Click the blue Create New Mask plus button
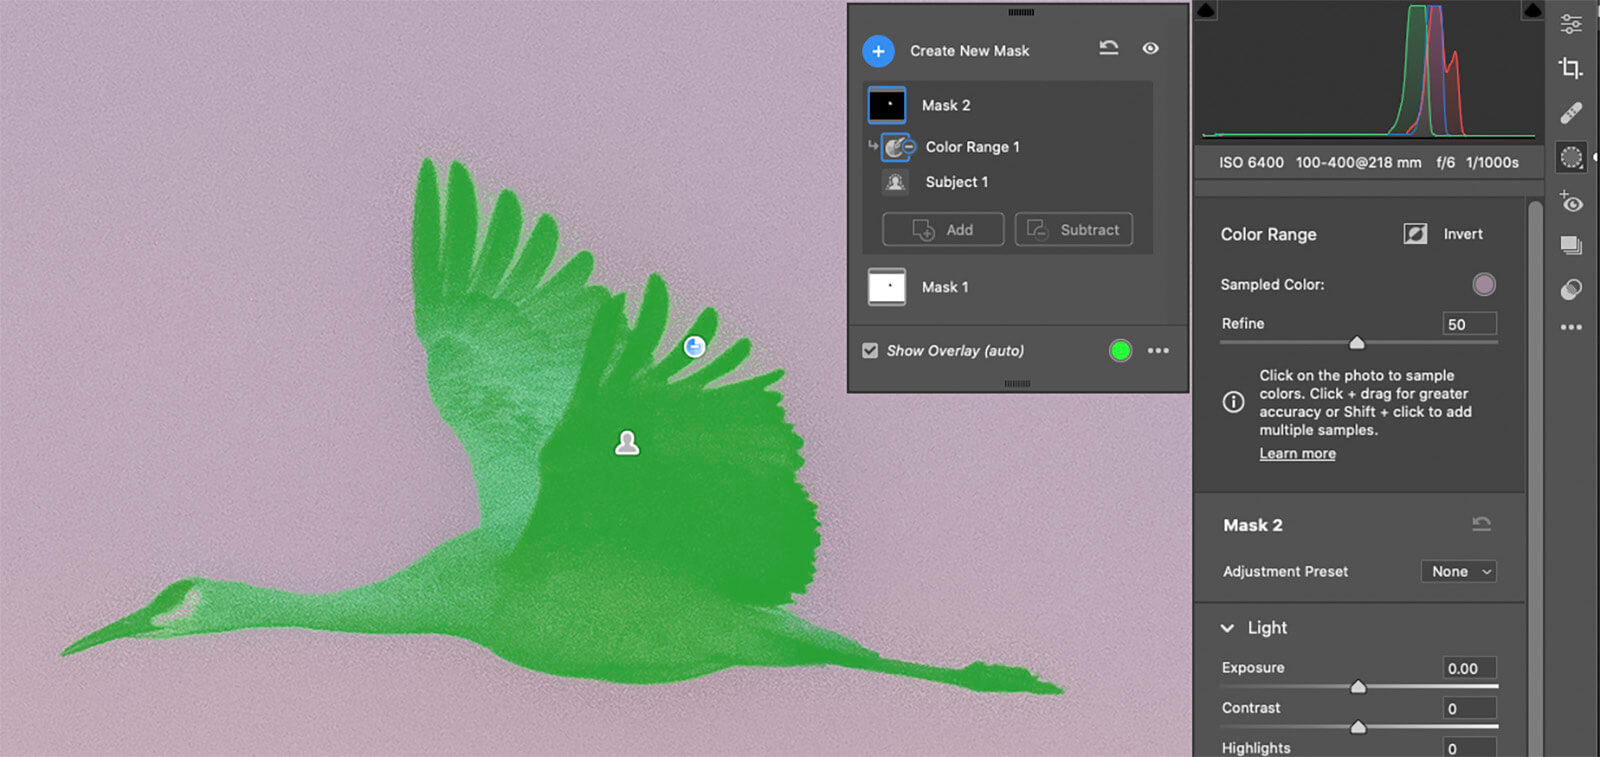The image size is (1600, 757). click(x=878, y=51)
